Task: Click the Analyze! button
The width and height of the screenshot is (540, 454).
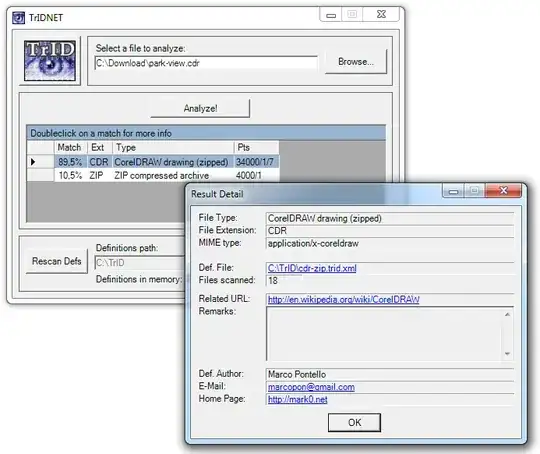Action: tap(200, 109)
